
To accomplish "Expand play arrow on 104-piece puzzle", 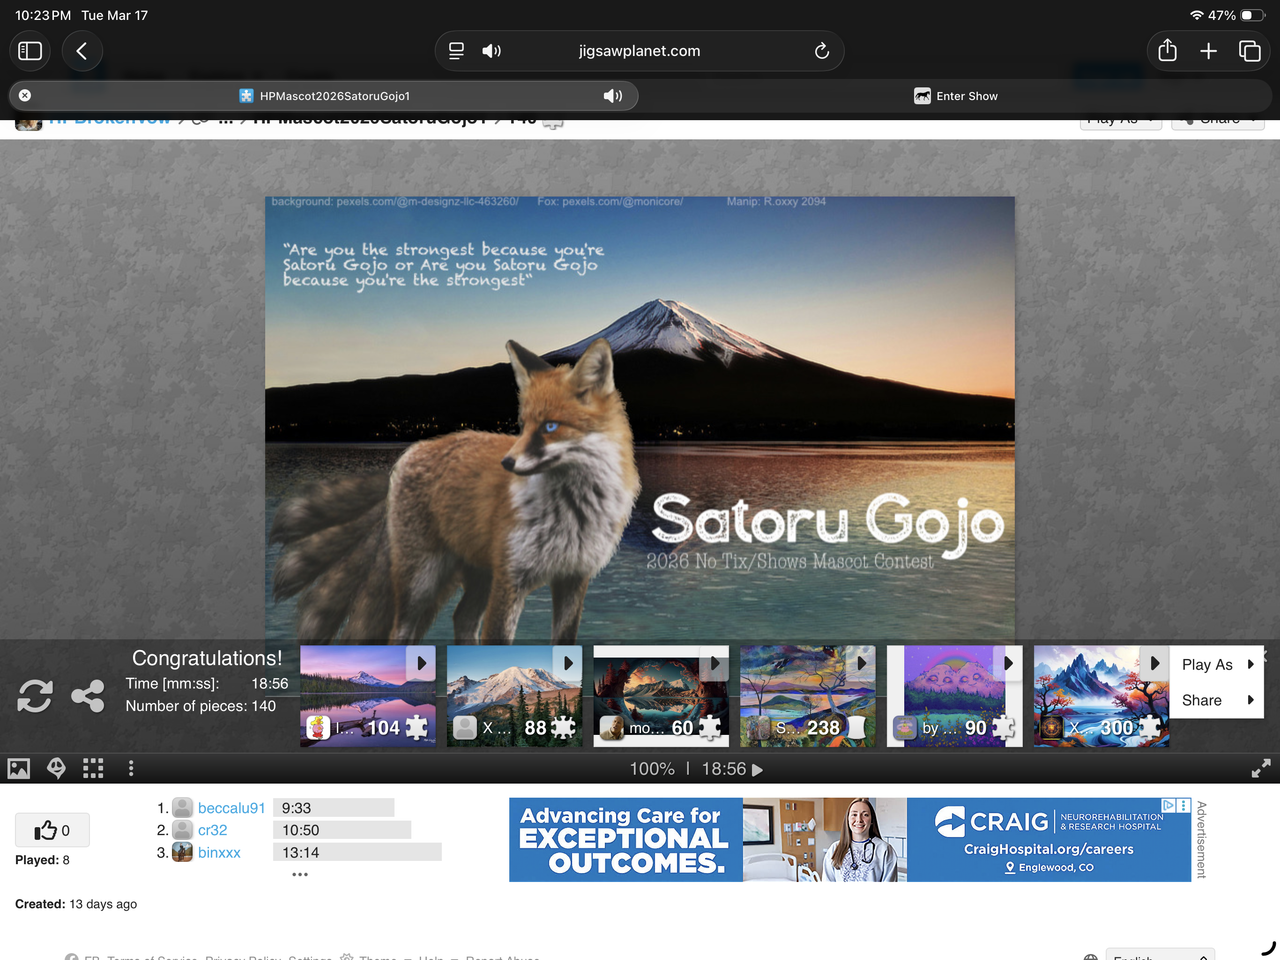I will tap(421, 663).
